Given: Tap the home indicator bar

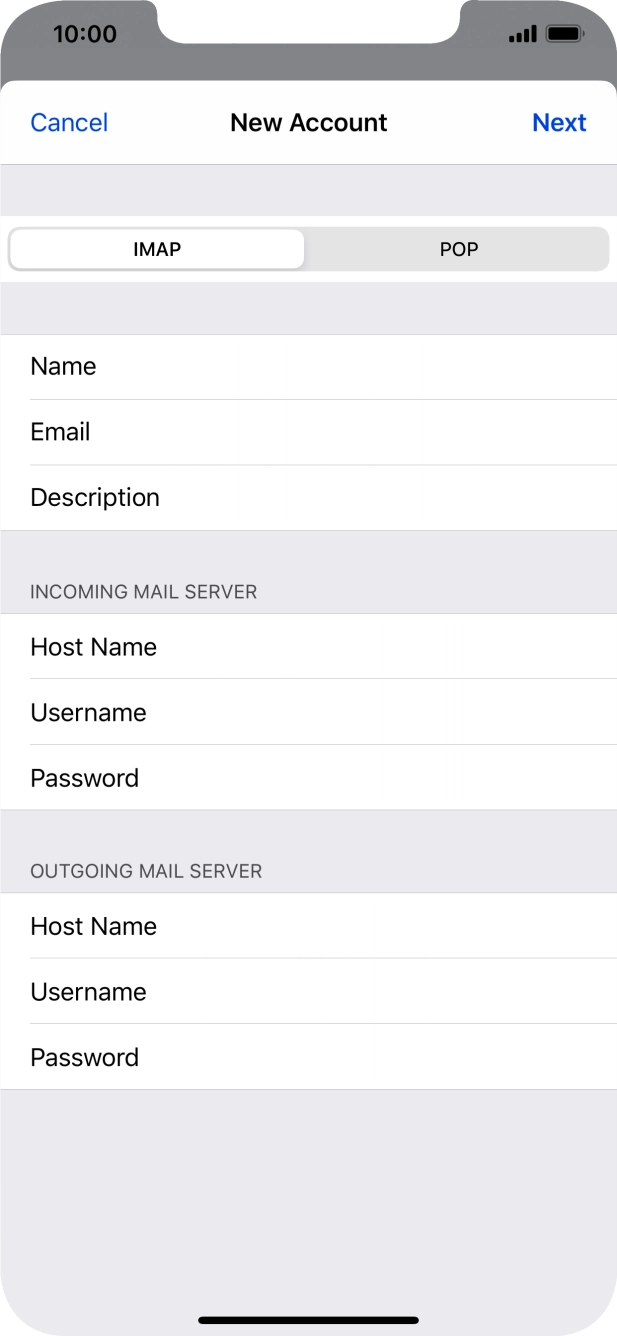Looking at the screenshot, I should (308, 1320).
